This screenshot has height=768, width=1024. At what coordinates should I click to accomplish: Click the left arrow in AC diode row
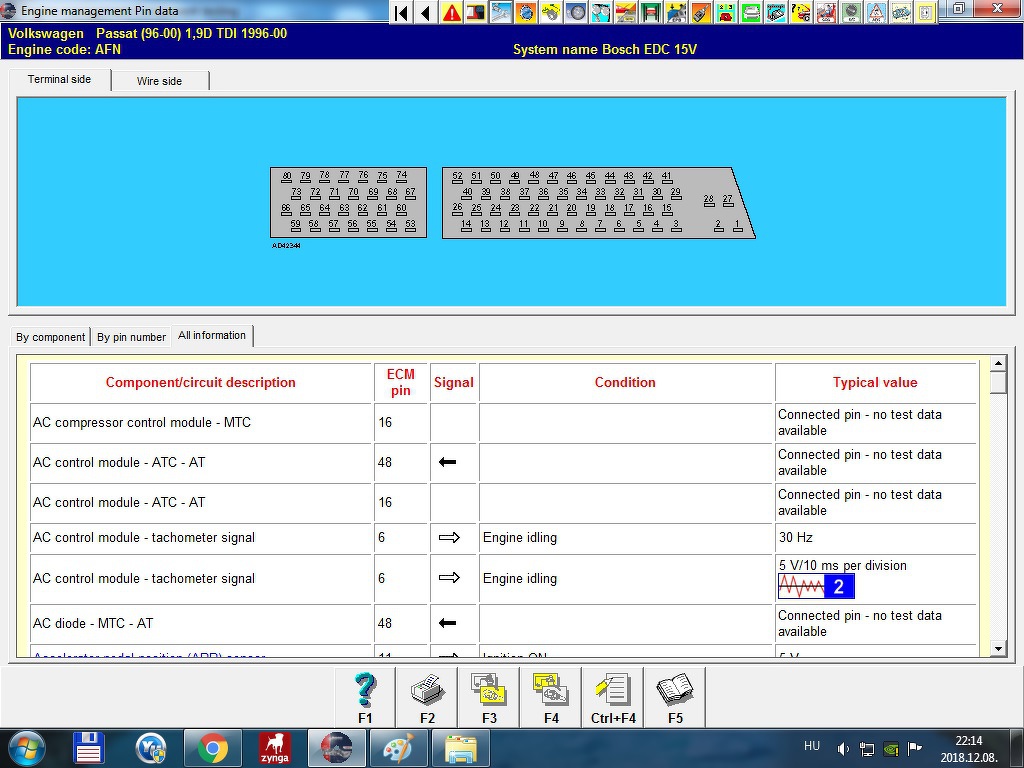pos(447,623)
